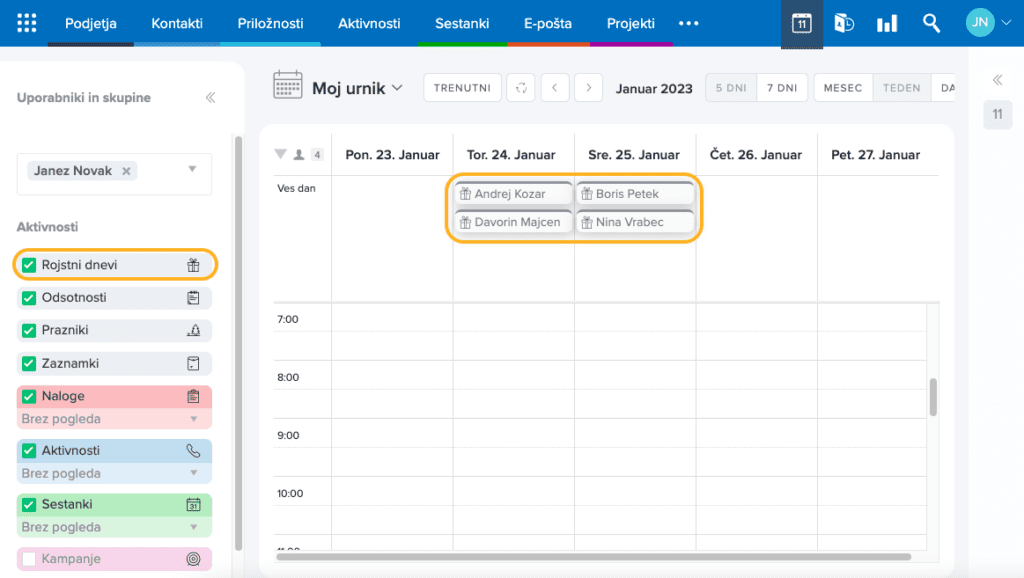Click the calendar icon in top bar
This screenshot has height=578, width=1024.
pos(801,23)
